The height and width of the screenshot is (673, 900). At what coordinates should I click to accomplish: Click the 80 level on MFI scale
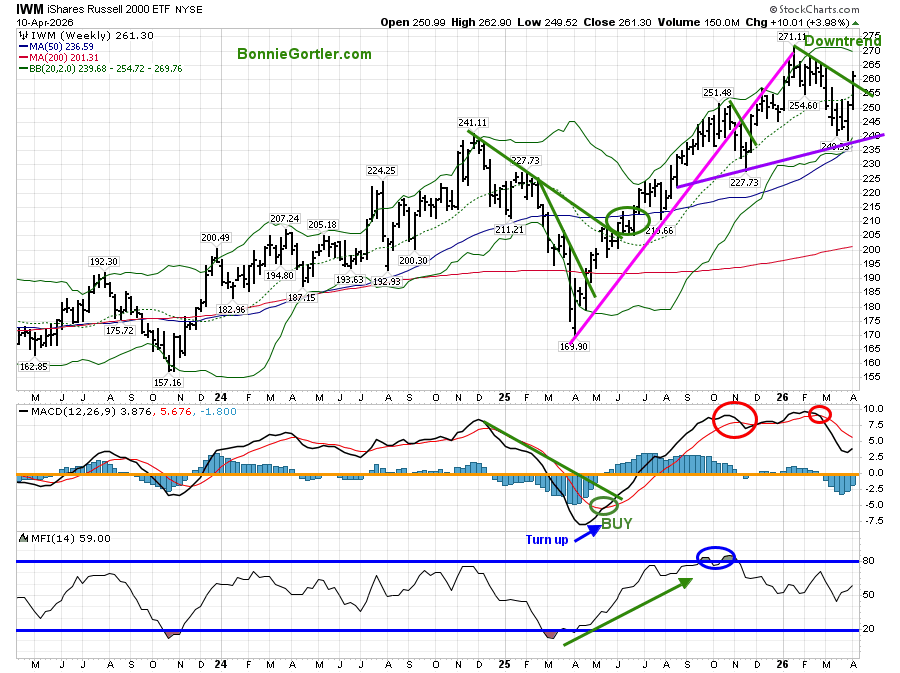pos(870,561)
